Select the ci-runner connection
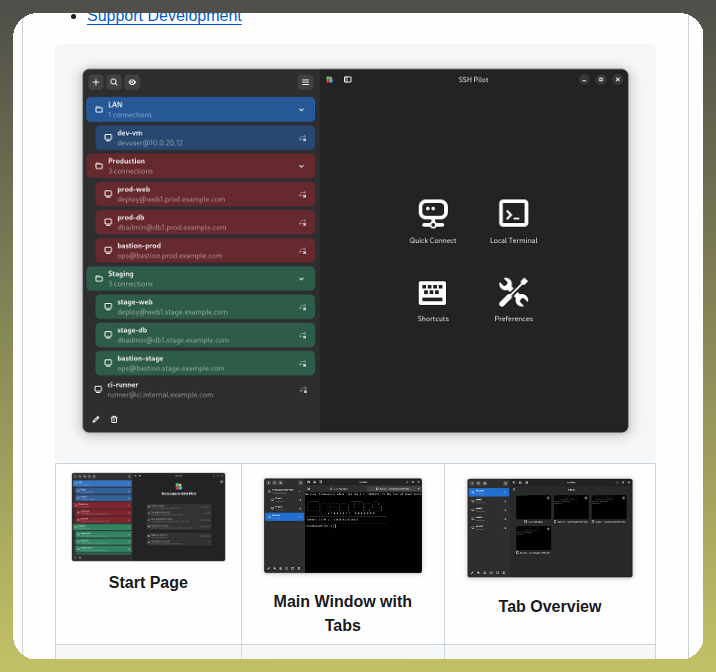The width and height of the screenshot is (716, 672). [x=201, y=389]
